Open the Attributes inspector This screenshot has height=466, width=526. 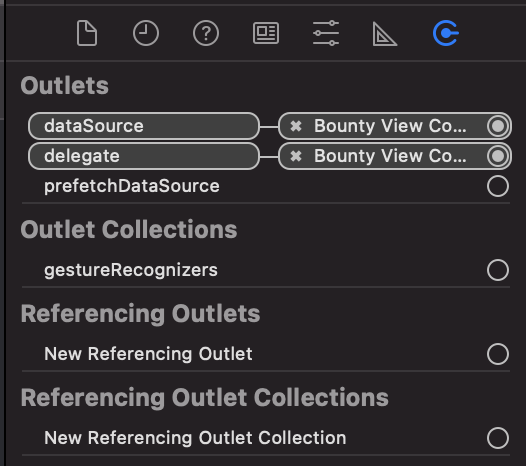click(326, 33)
